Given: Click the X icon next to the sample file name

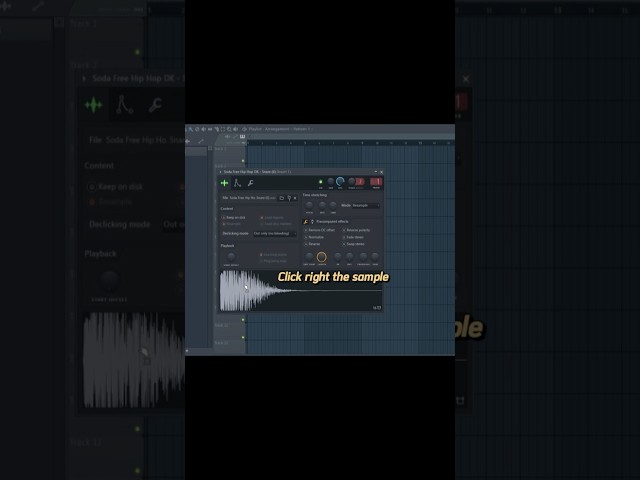Looking at the screenshot, I should click(295, 198).
